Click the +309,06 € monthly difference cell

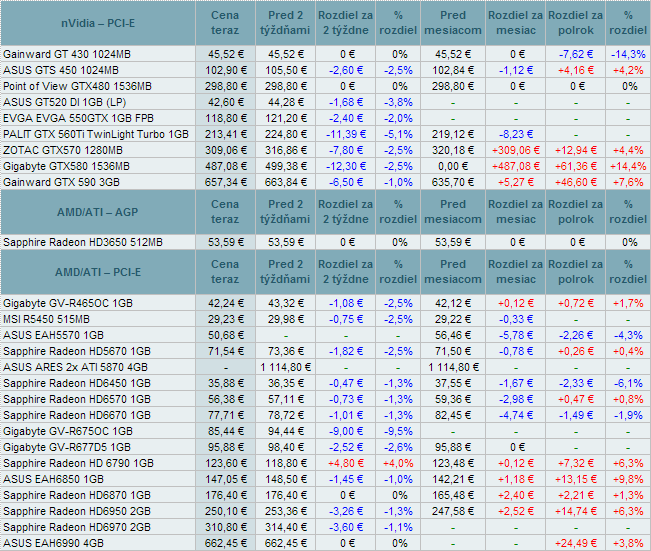pos(516,150)
